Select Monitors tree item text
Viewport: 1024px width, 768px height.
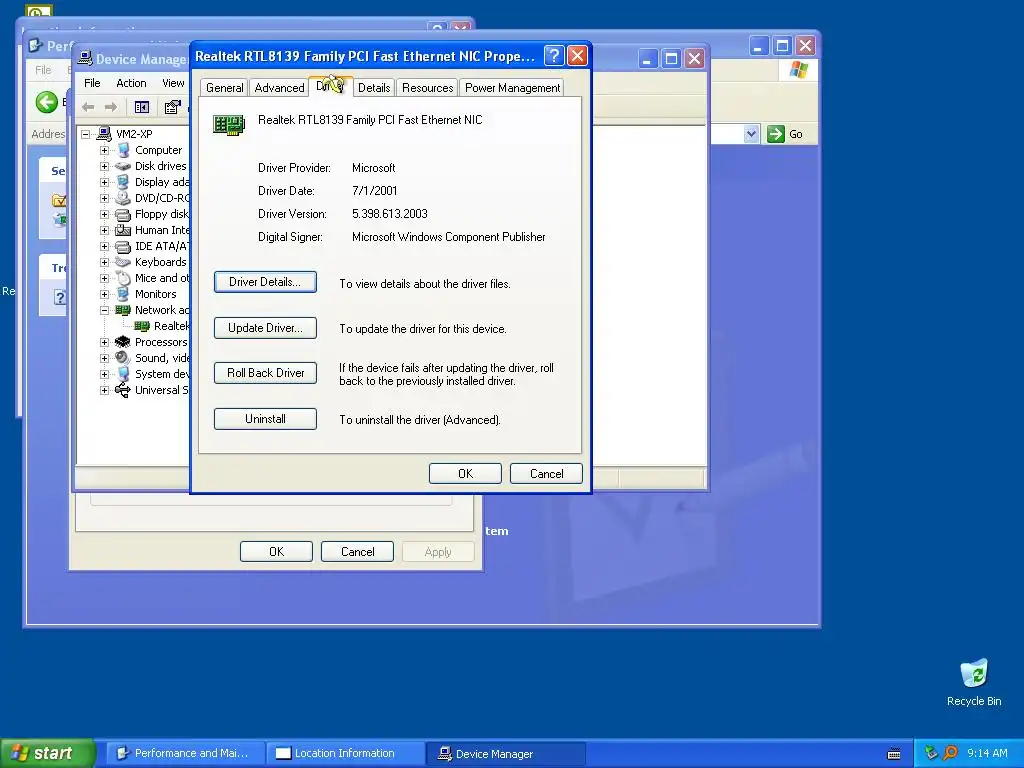pos(155,294)
